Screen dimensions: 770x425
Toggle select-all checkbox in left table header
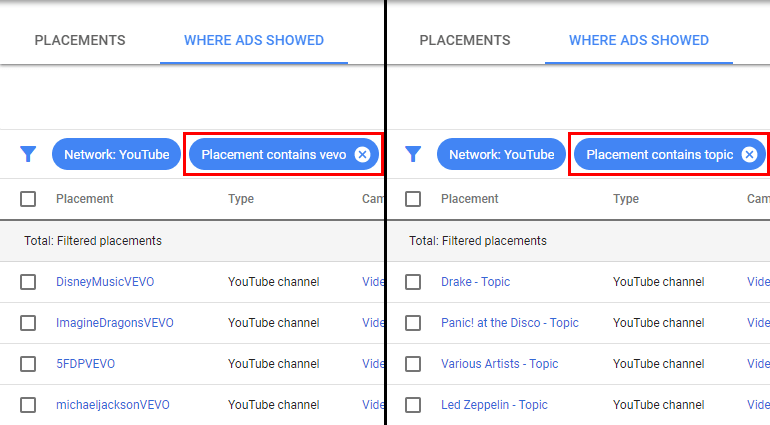pos(28,199)
